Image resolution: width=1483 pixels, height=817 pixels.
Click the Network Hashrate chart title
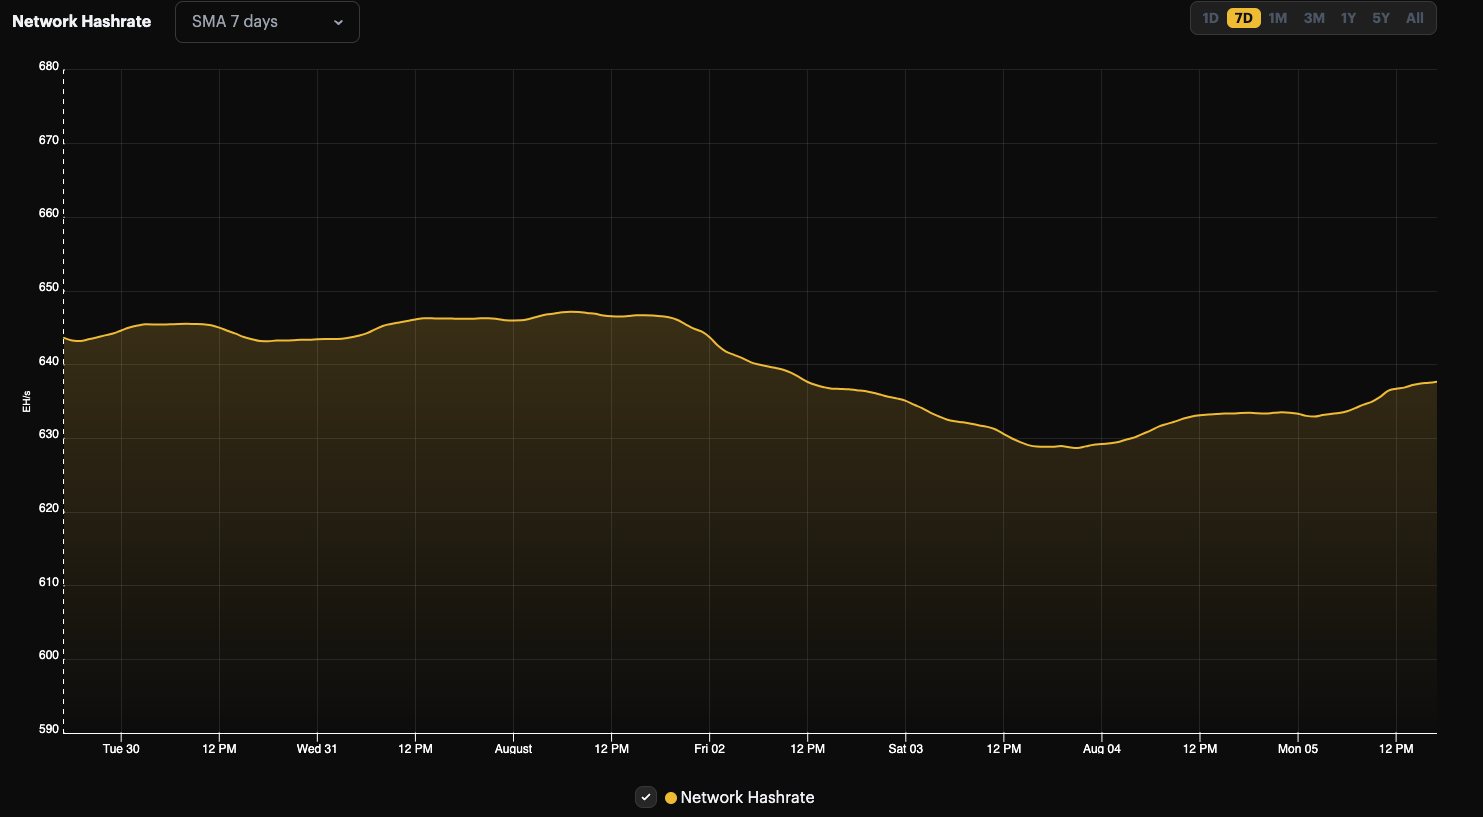(80, 20)
